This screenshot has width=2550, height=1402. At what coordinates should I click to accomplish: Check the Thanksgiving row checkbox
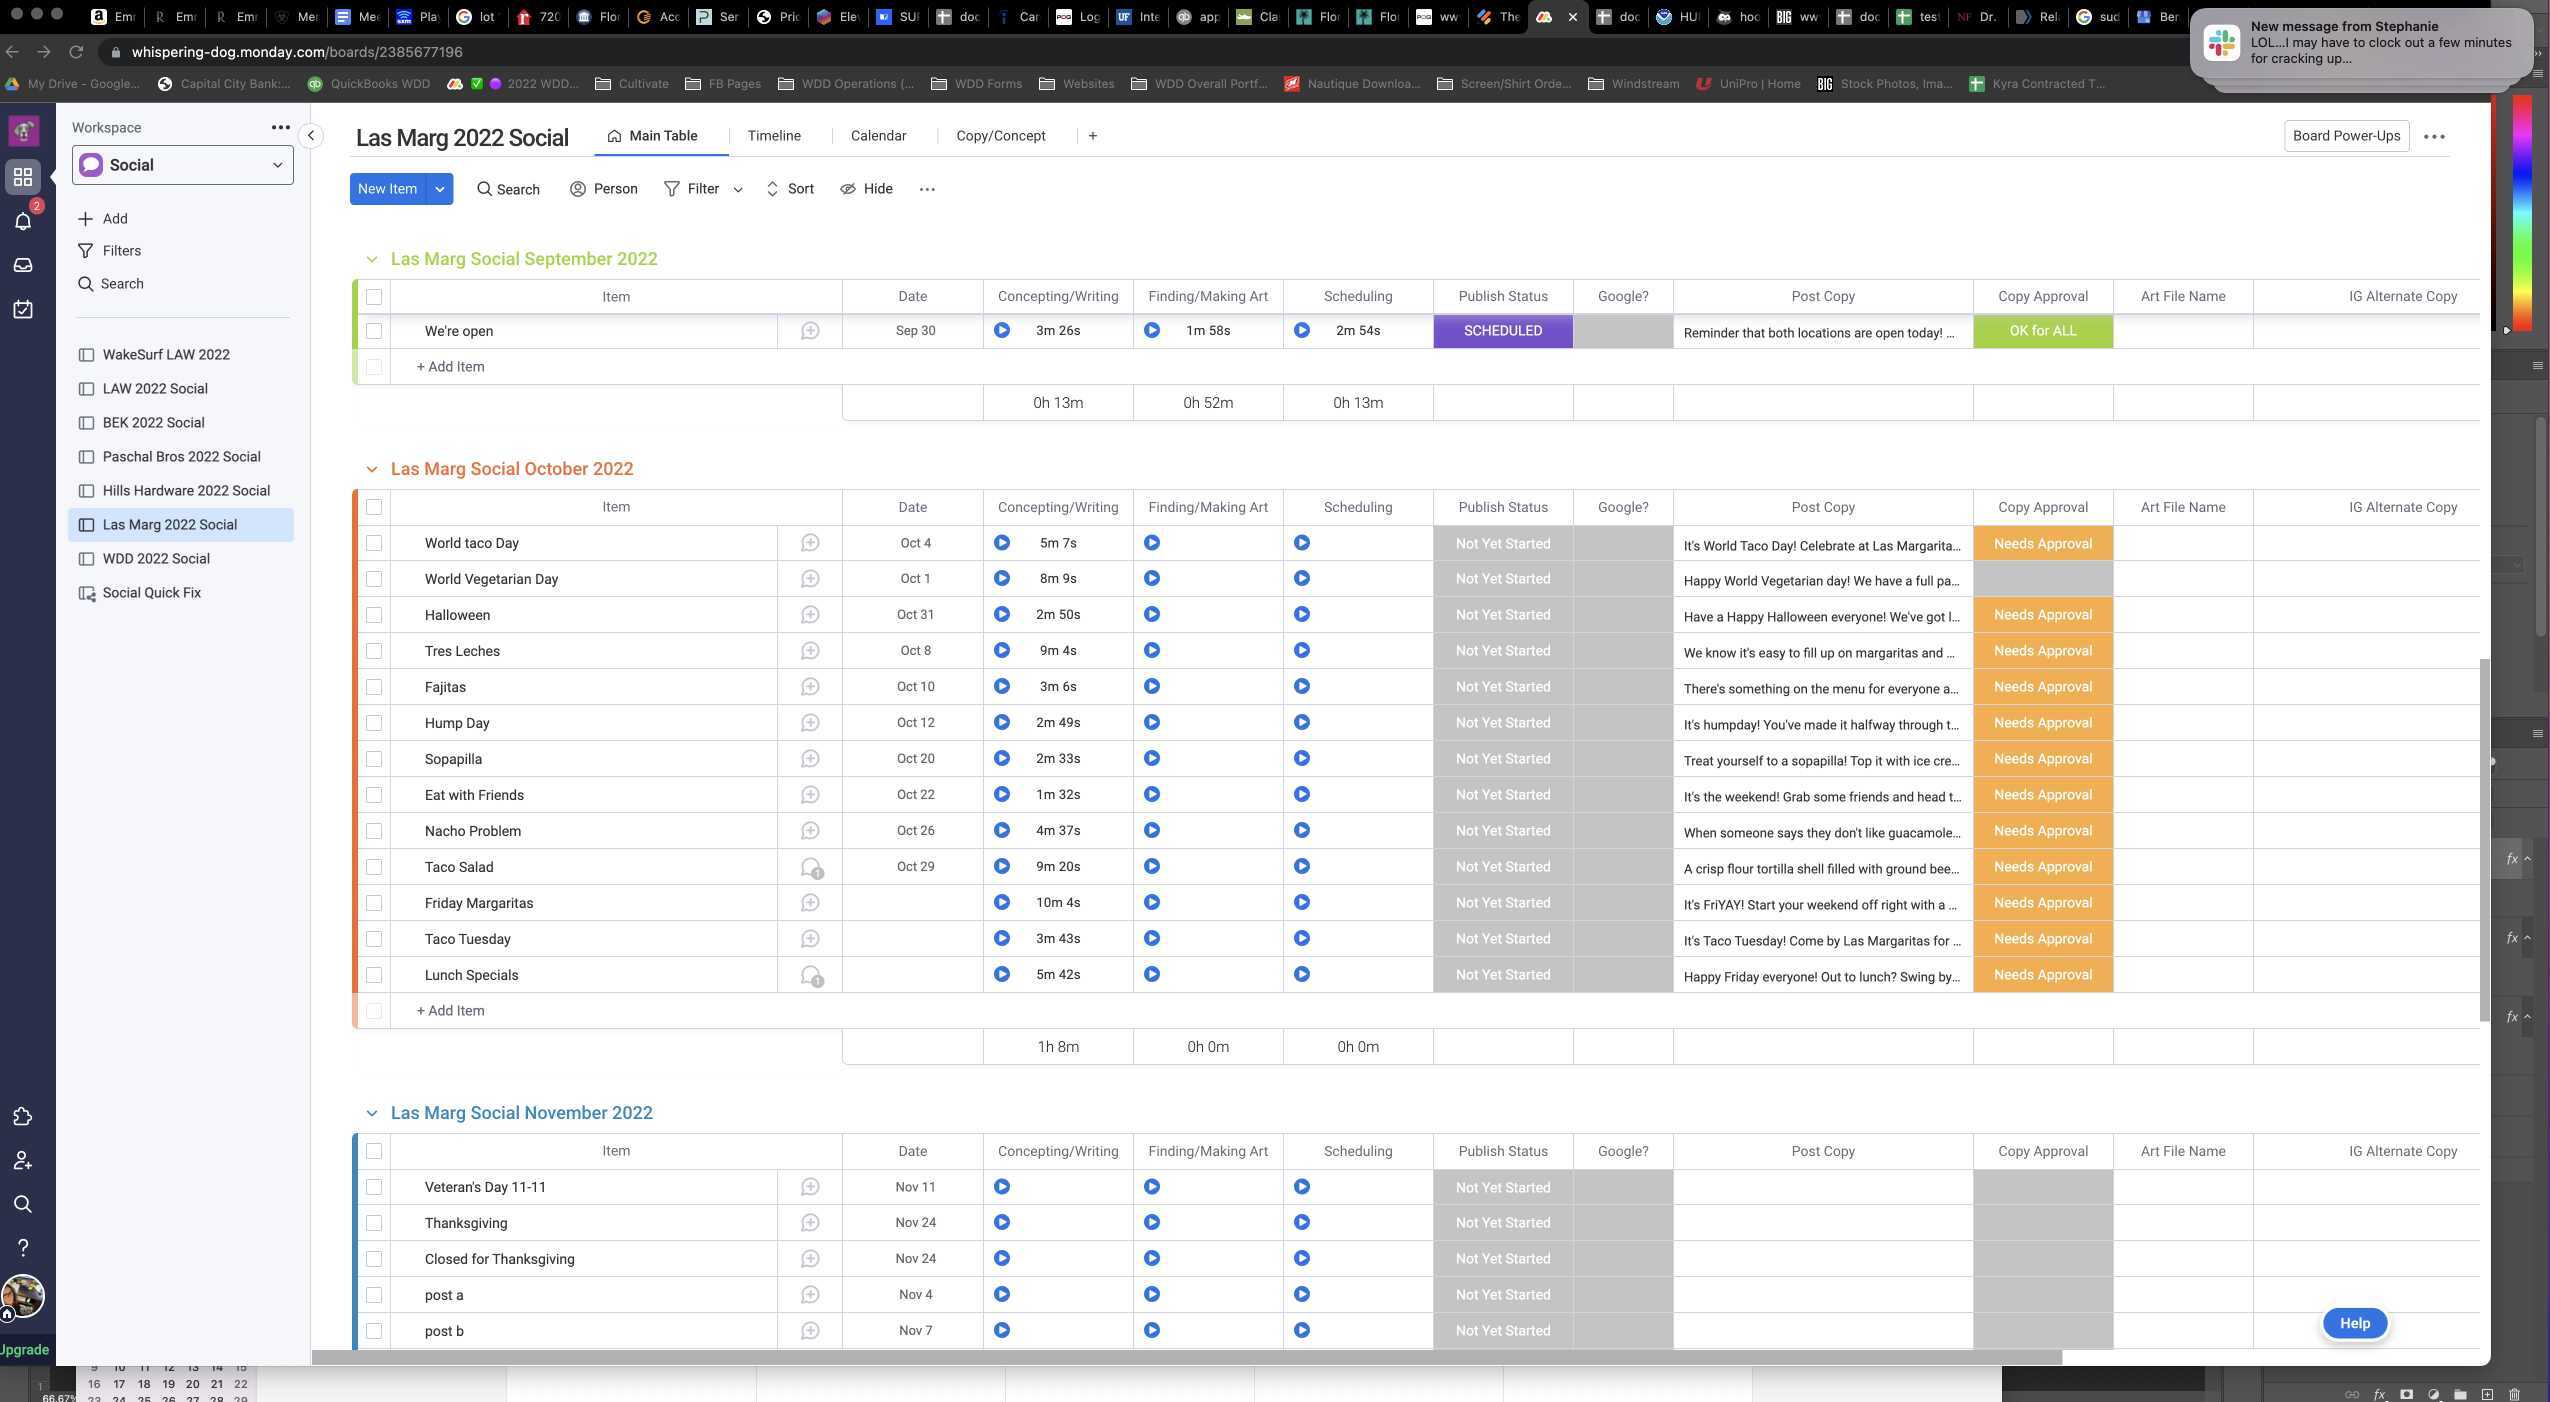point(374,1223)
